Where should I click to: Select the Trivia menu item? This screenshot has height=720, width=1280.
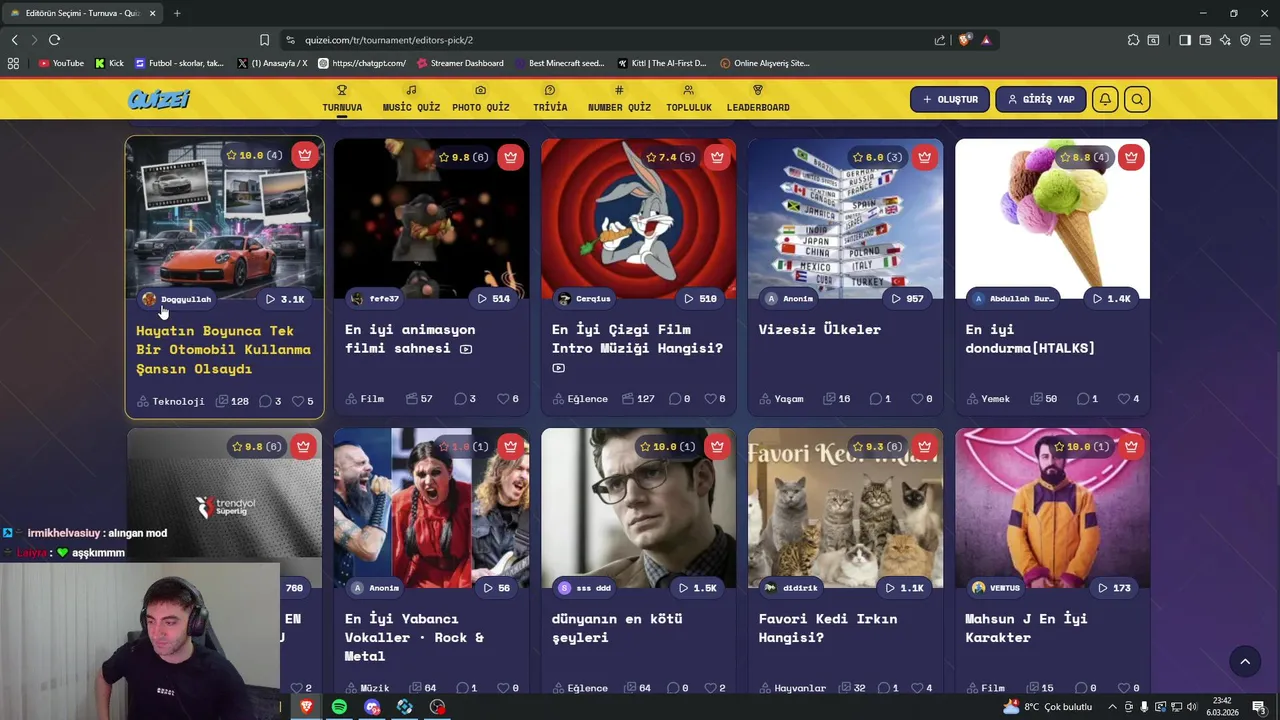click(x=550, y=98)
